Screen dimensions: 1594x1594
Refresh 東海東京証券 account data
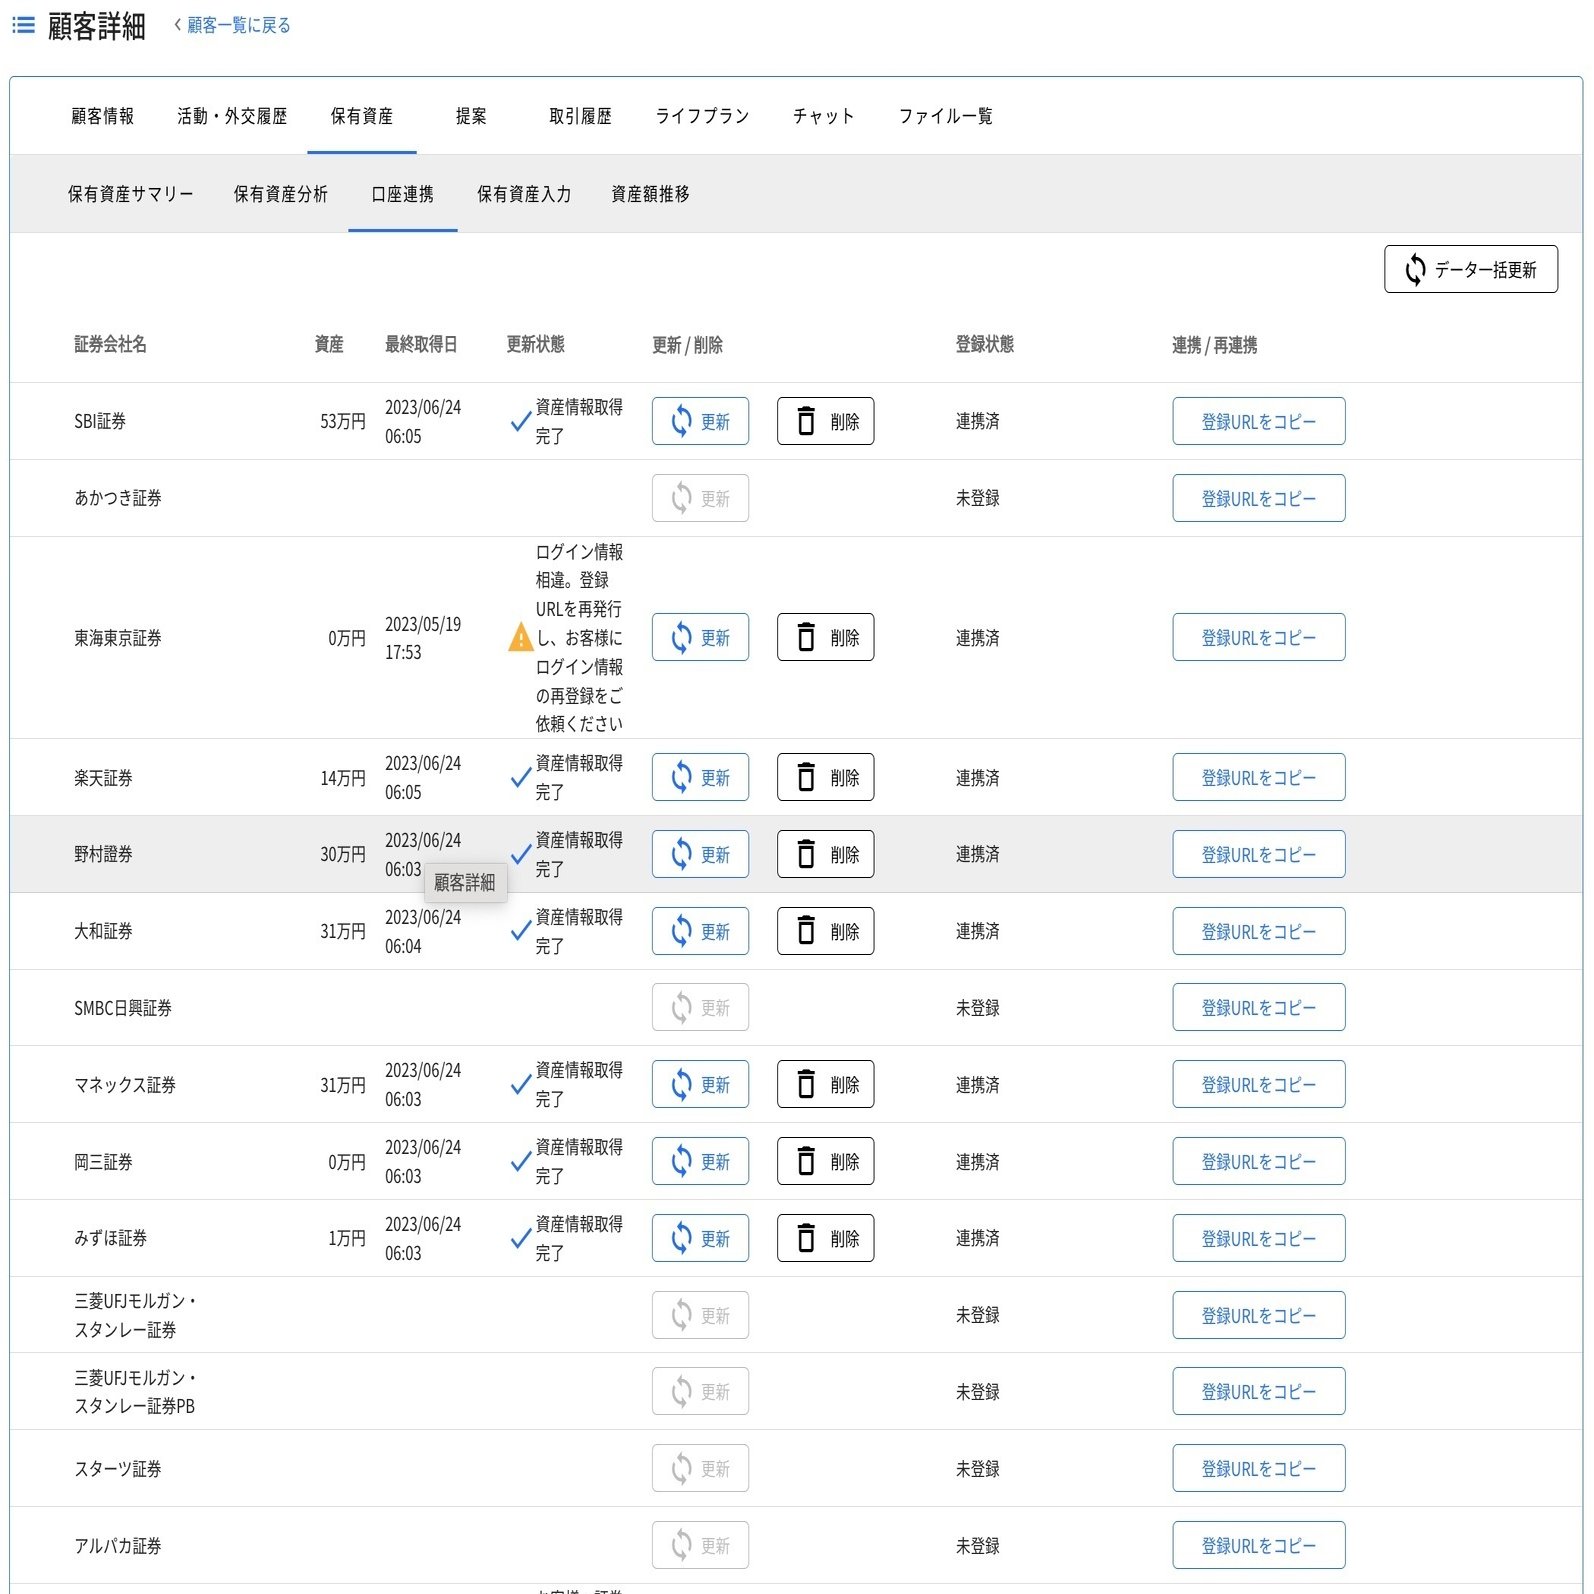point(700,637)
